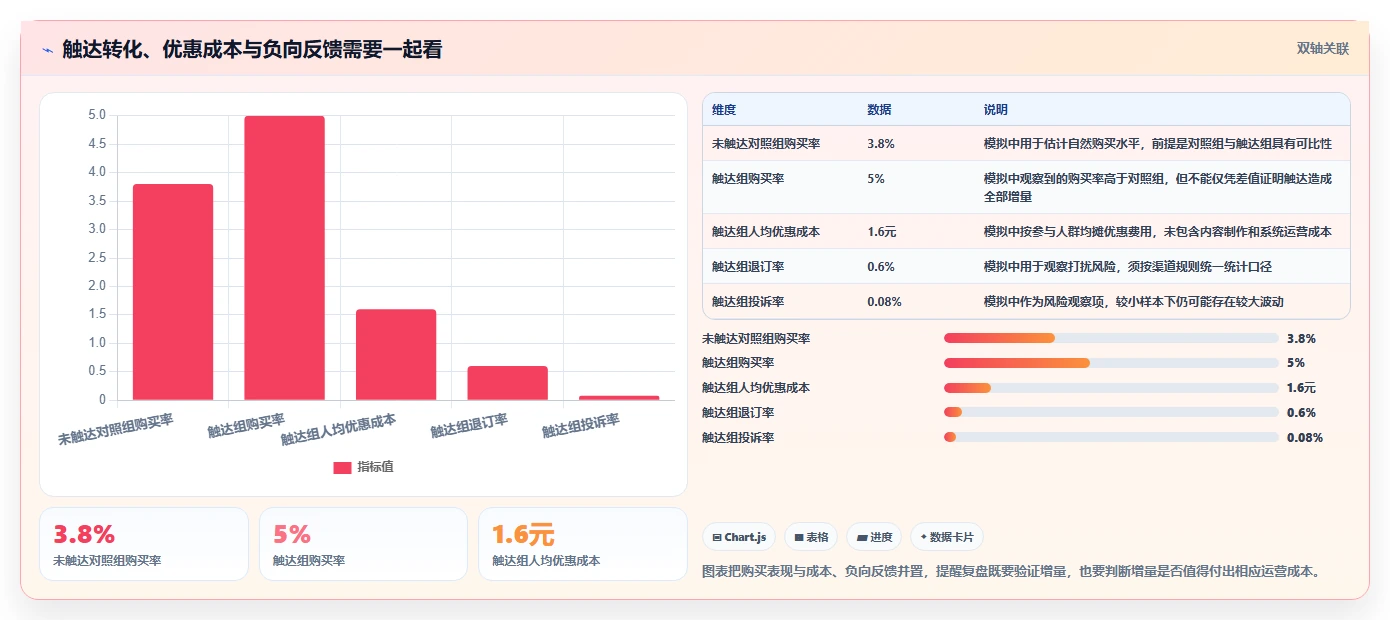
Task: Click the 触达组退订率 progress bar
Action: point(1111,412)
